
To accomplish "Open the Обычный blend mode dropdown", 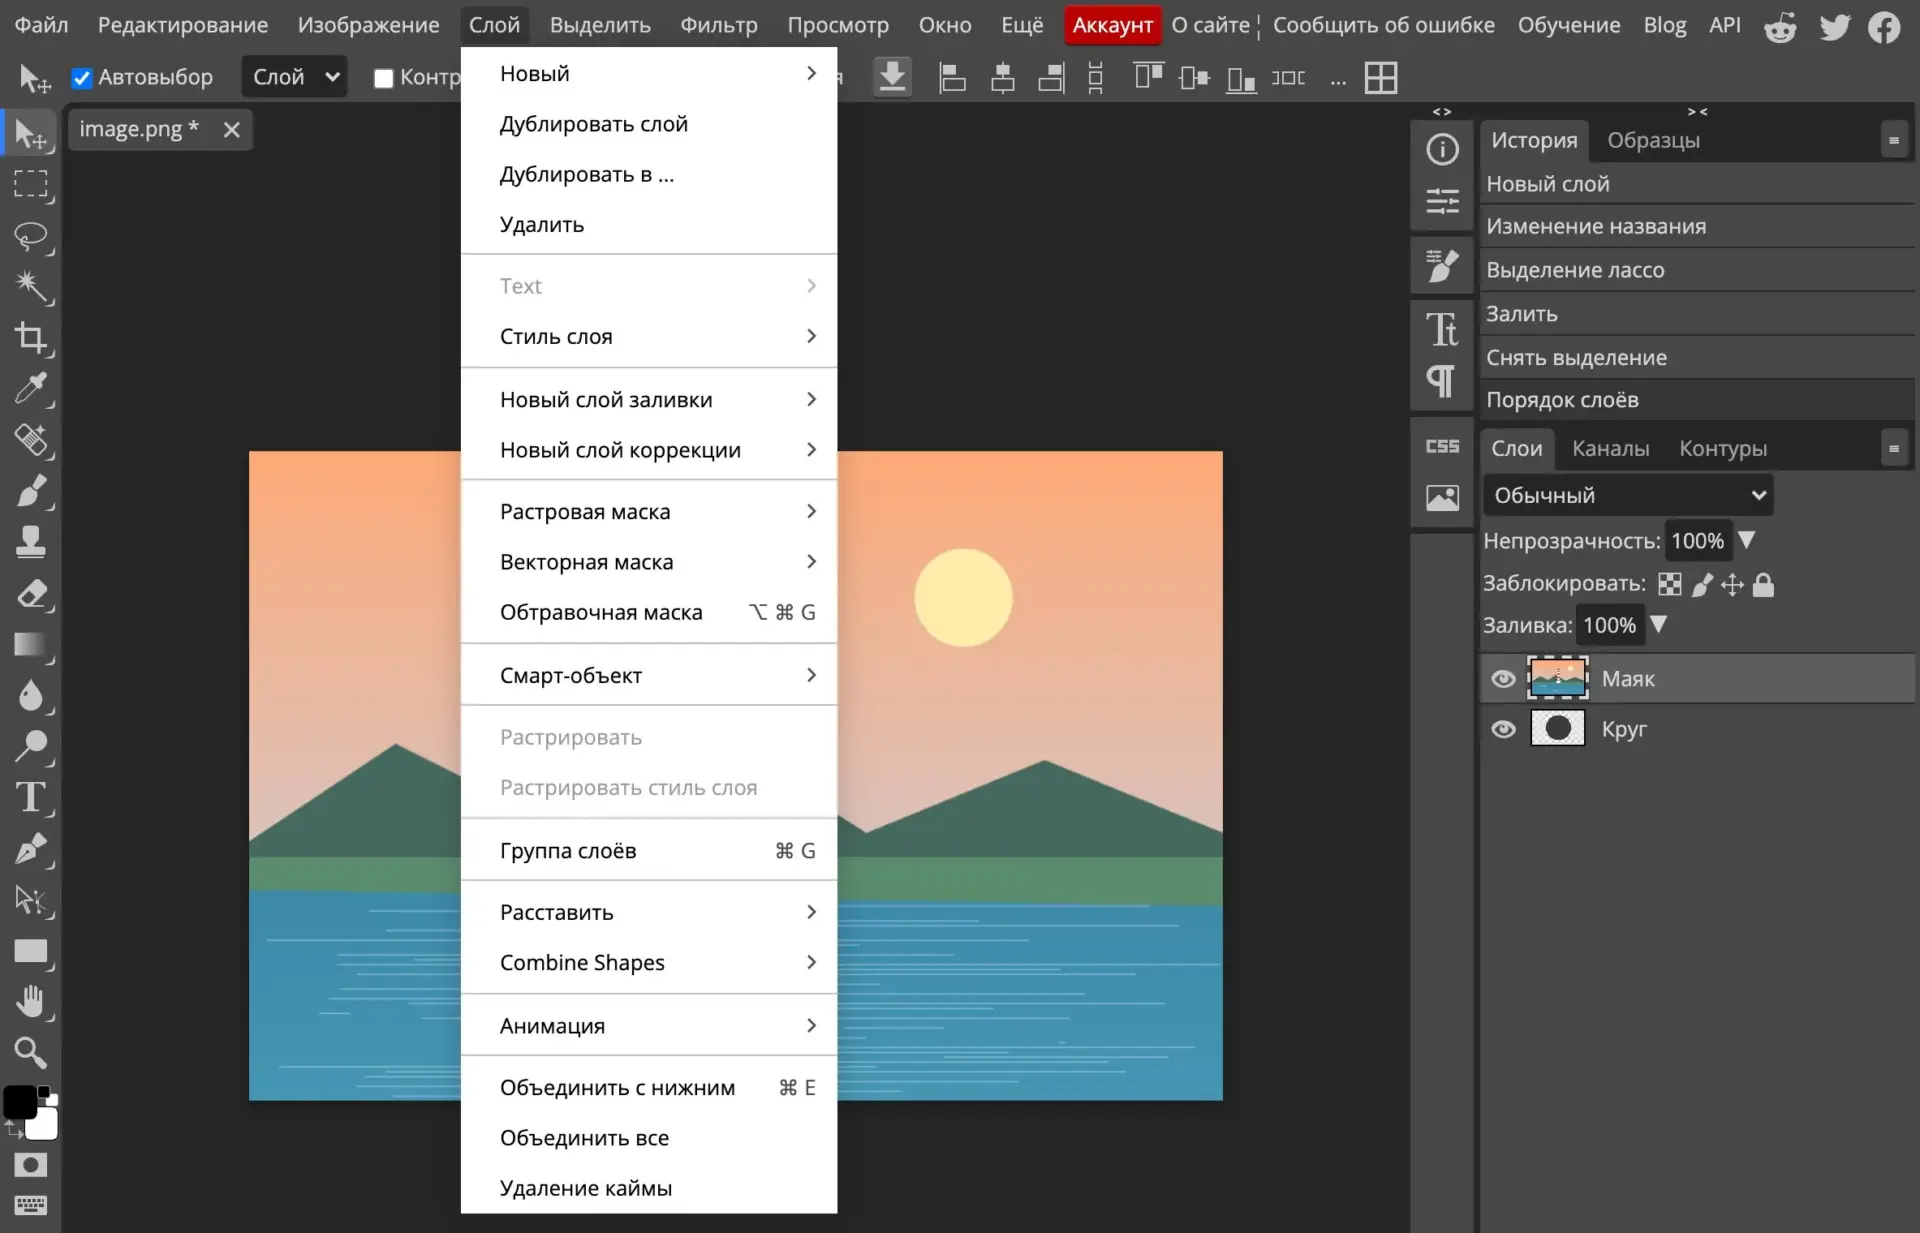I will [1628, 495].
